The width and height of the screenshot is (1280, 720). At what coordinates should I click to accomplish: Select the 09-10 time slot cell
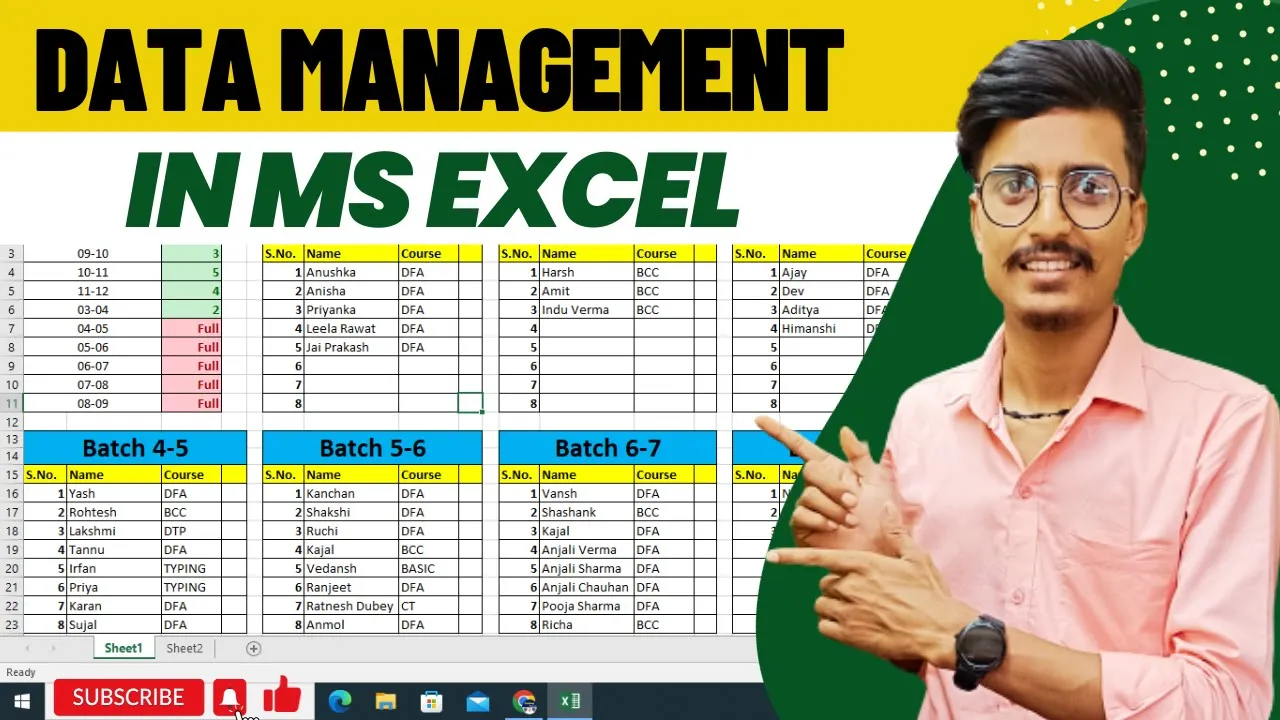click(x=92, y=254)
